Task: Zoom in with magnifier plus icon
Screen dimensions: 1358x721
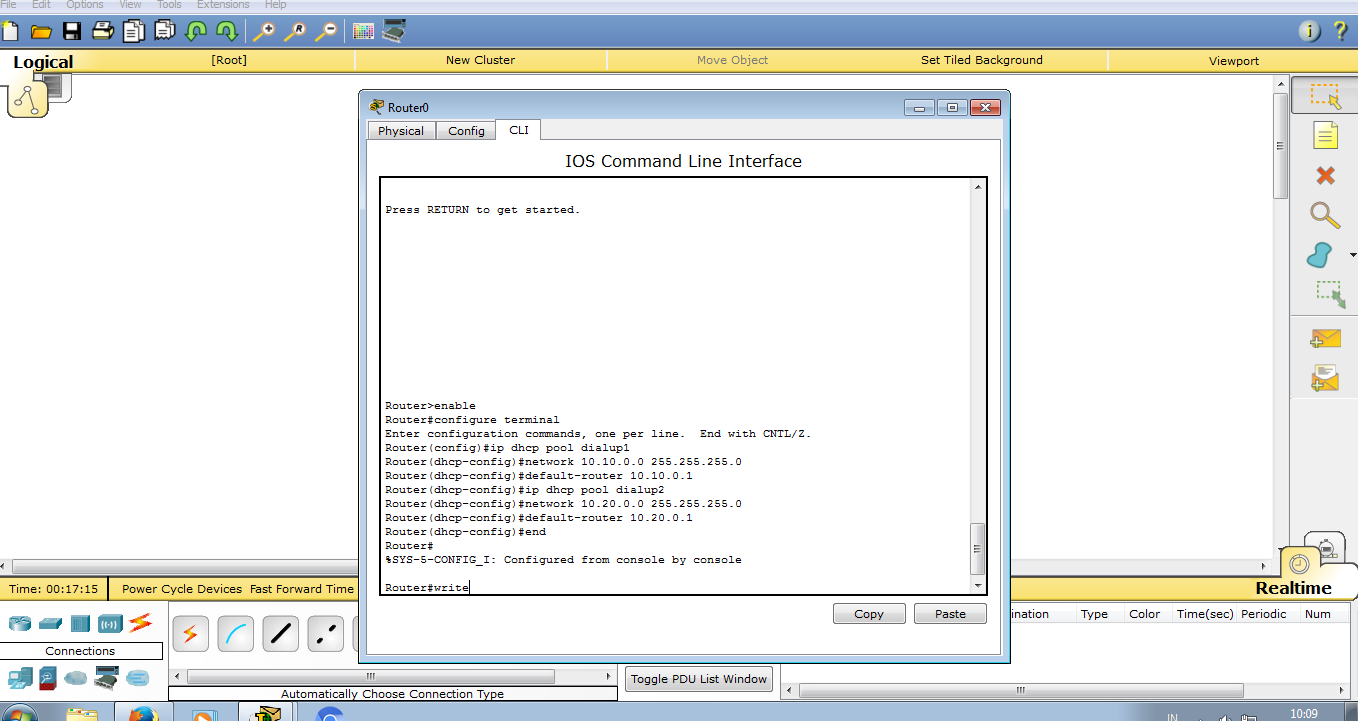Action: coord(264,31)
